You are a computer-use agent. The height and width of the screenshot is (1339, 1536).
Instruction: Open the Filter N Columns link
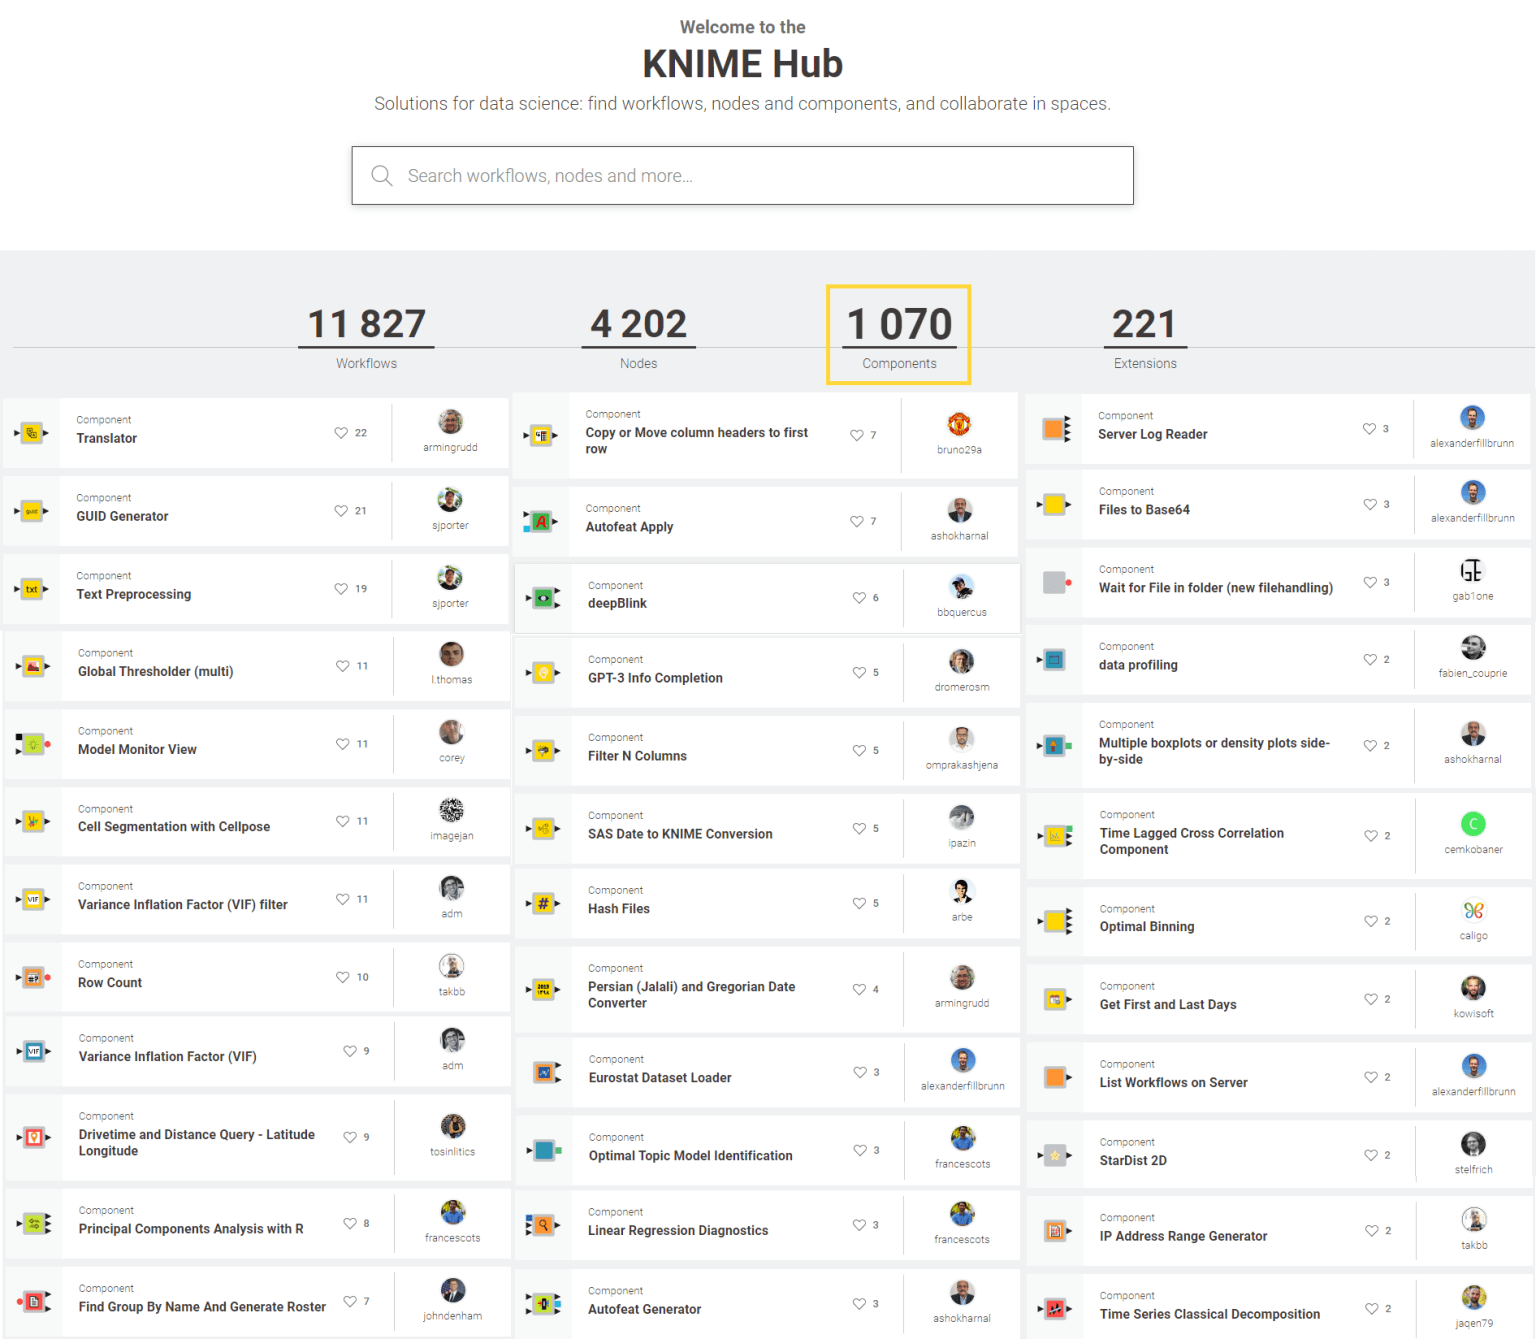coord(637,756)
